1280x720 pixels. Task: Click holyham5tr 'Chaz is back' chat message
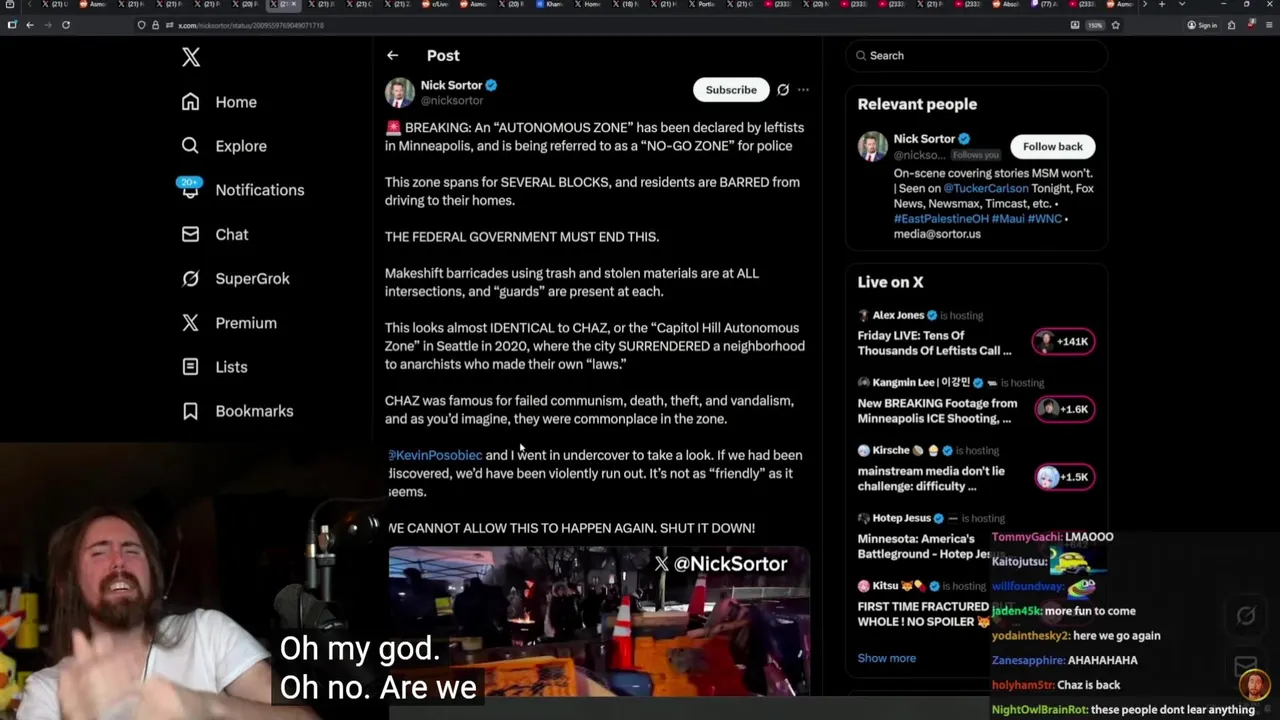click(x=1056, y=685)
